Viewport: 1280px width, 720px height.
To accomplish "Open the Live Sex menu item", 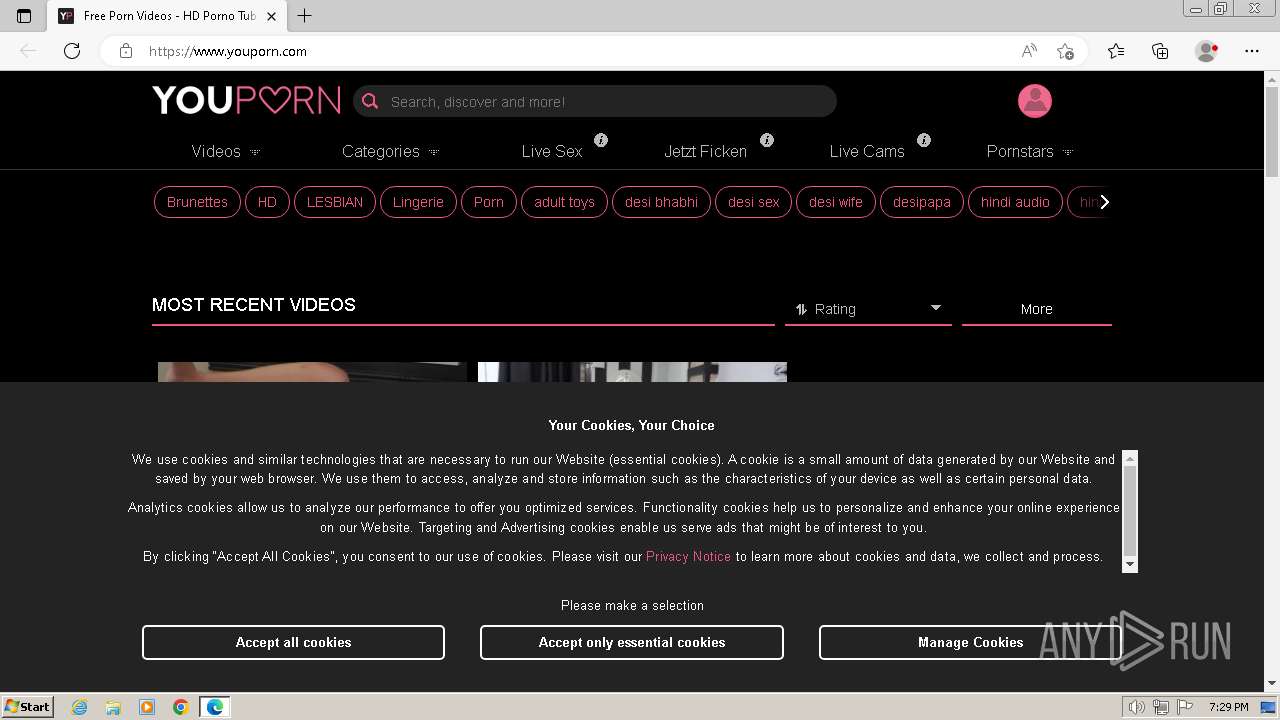I will (552, 152).
